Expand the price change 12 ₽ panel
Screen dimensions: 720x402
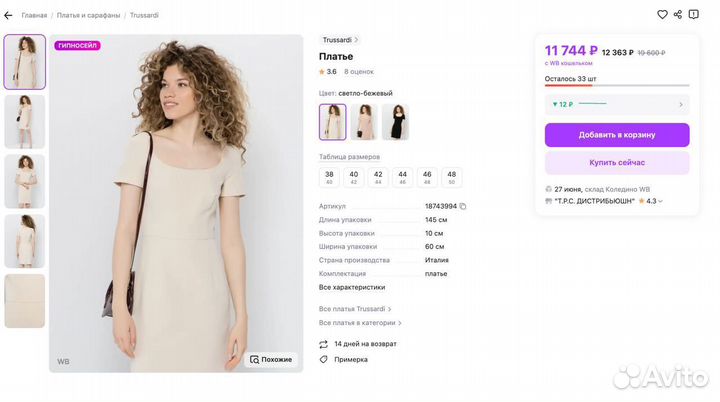[x=617, y=104]
